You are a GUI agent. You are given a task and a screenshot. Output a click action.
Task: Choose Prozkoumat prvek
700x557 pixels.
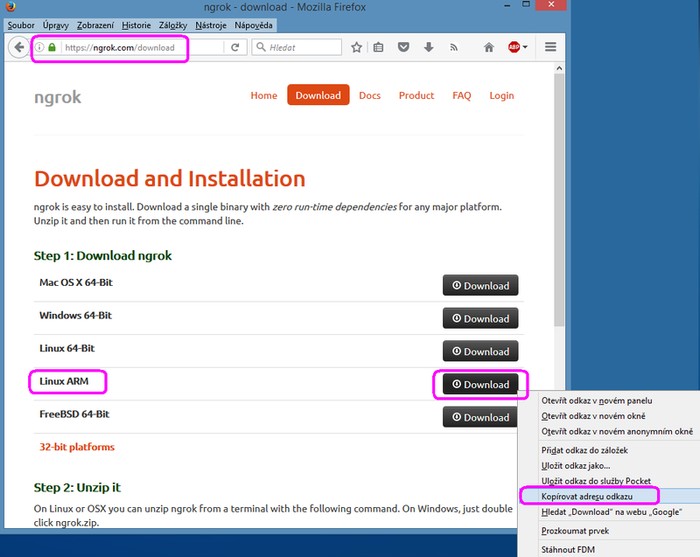609,531
